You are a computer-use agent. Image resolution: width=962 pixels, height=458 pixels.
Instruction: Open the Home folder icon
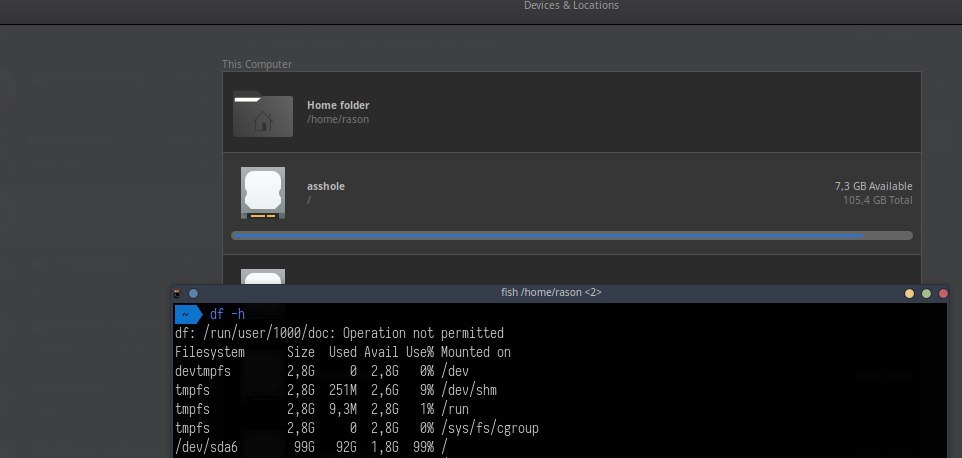click(263, 113)
